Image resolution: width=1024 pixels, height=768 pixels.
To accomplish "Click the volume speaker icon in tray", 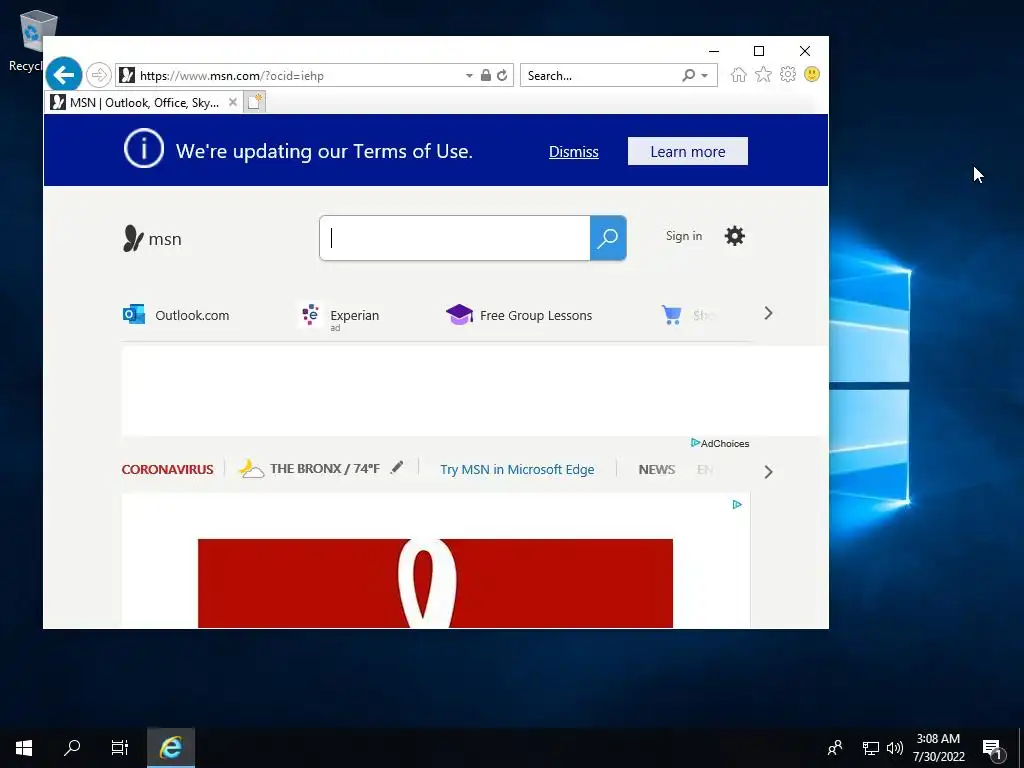I will pyautogui.click(x=895, y=748).
